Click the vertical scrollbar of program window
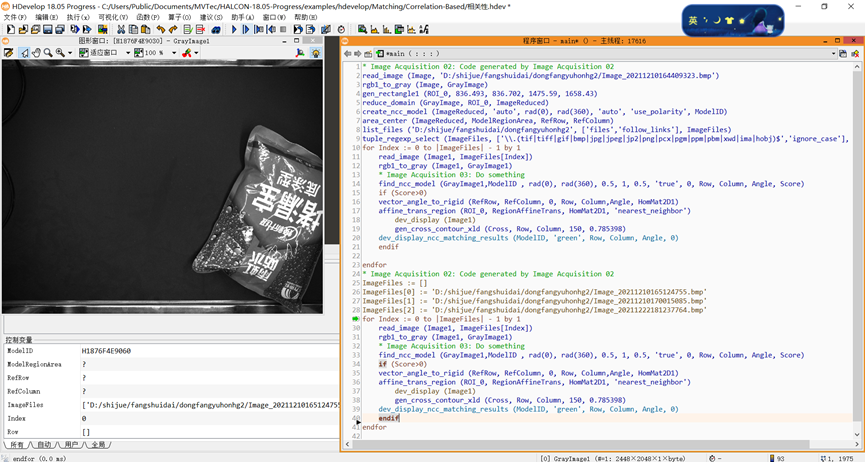This screenshot has height=462, width=865. (857, 248)
